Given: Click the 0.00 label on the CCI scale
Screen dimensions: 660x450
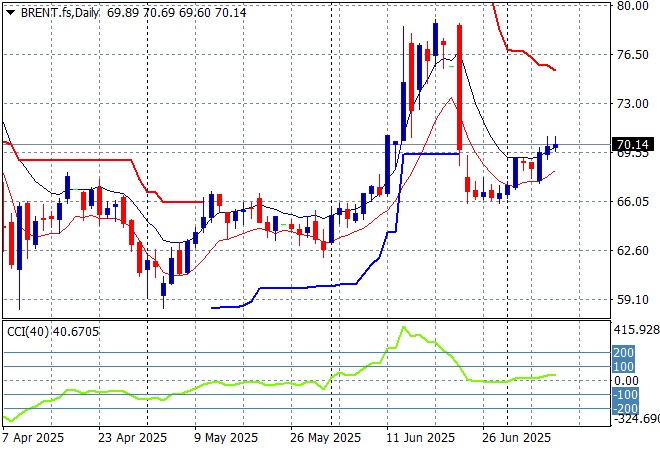Looking at the screenshot, I should (x=626, y=381).
